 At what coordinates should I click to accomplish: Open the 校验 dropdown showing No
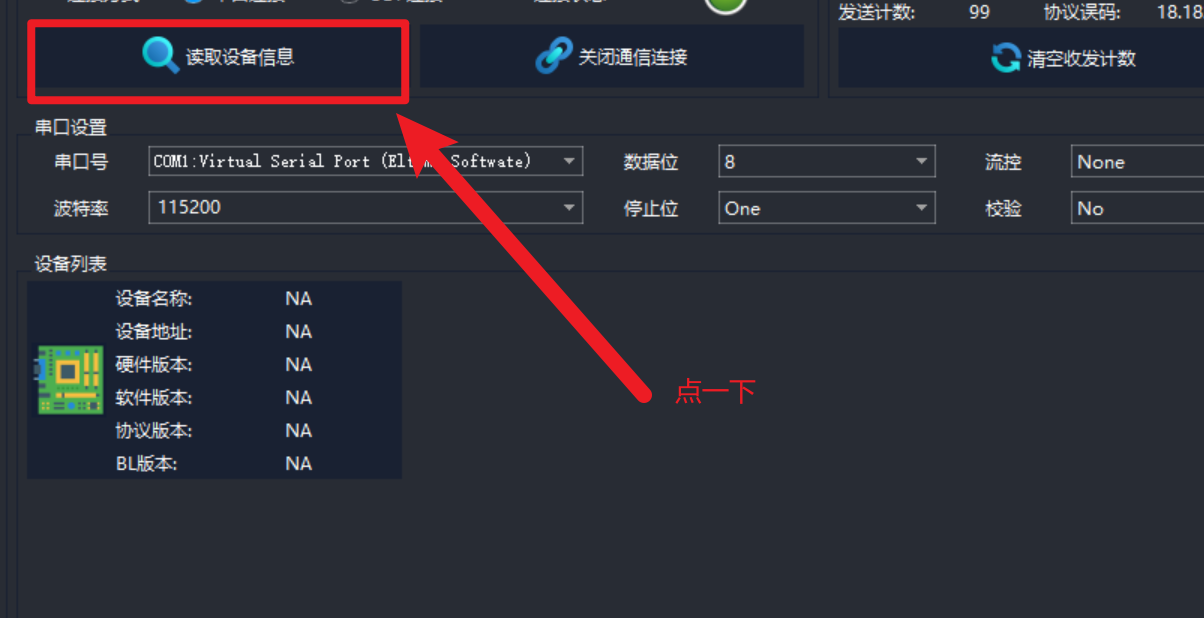[x=1137, y=208]
